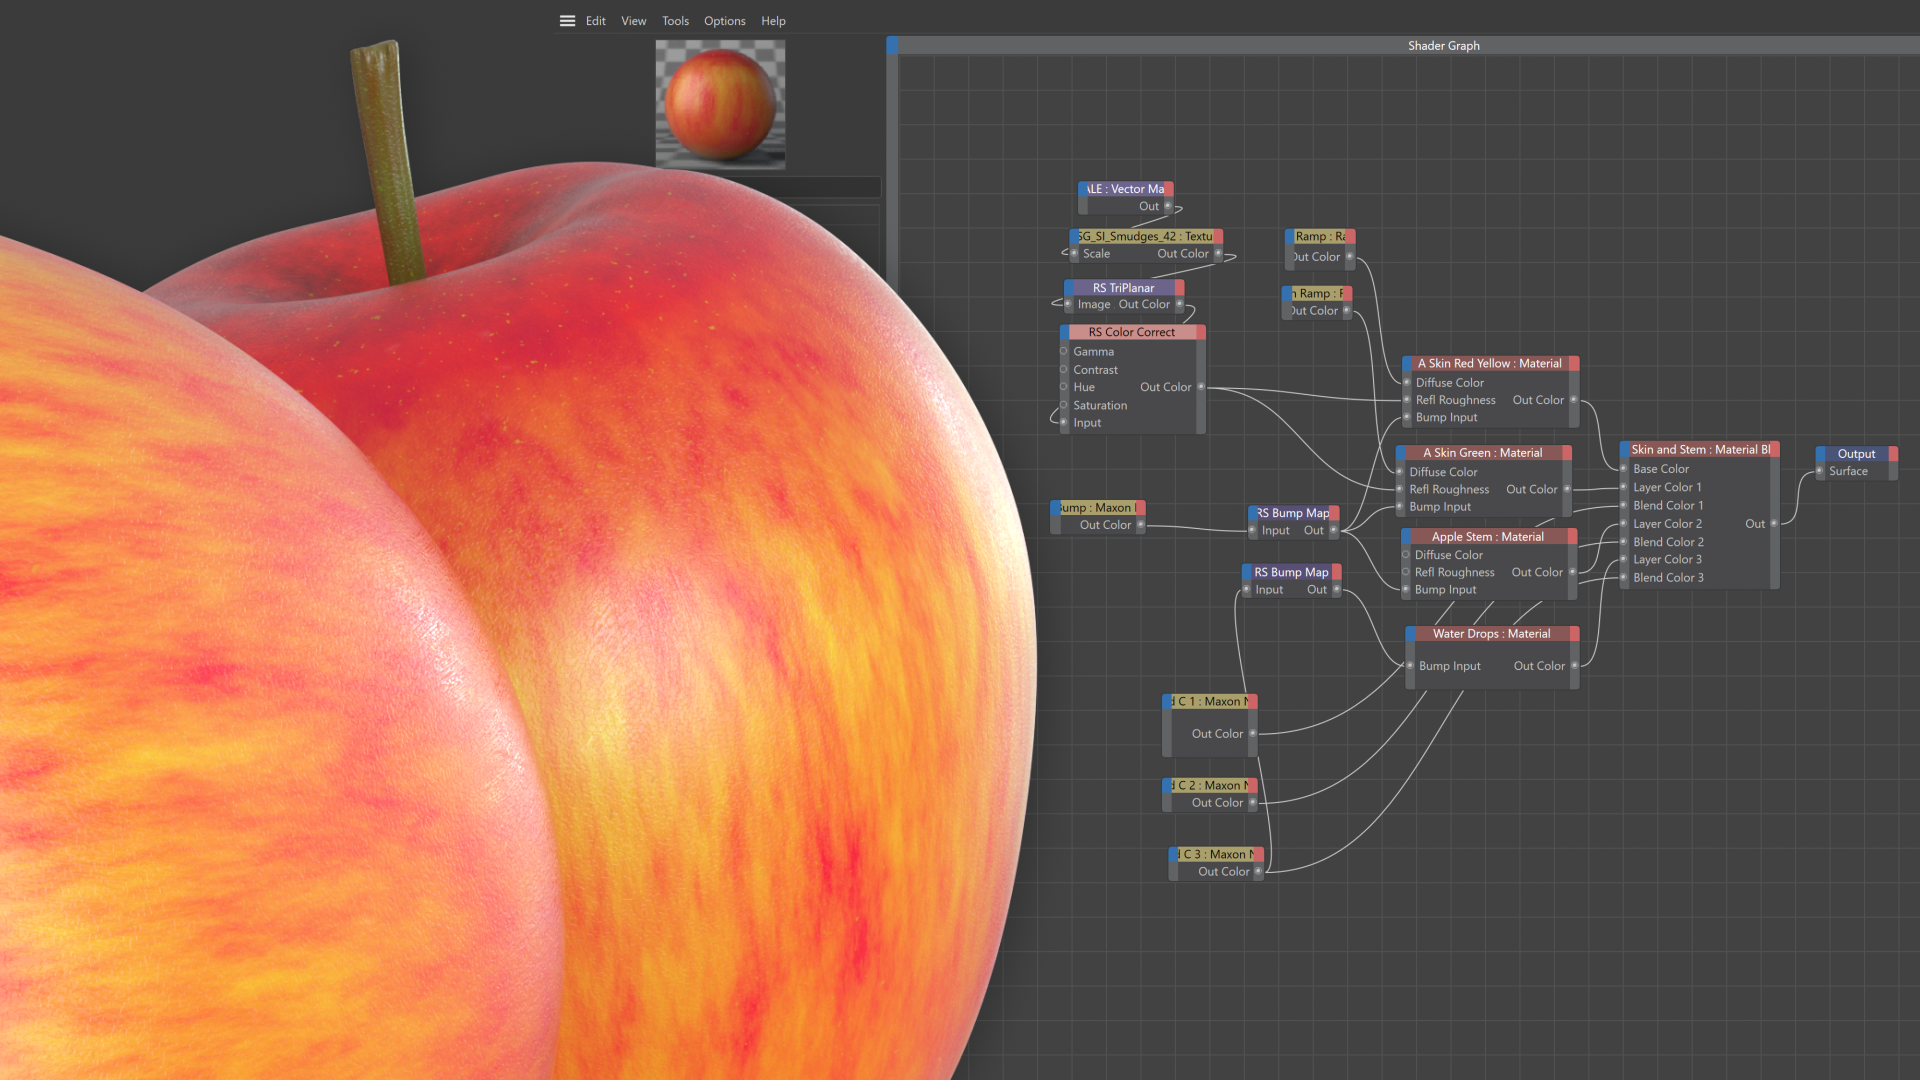Expand inputs via blue corner of RS Color Correct
The height and width of the screenshot is (1080, 1920).
pos(1064,332)
